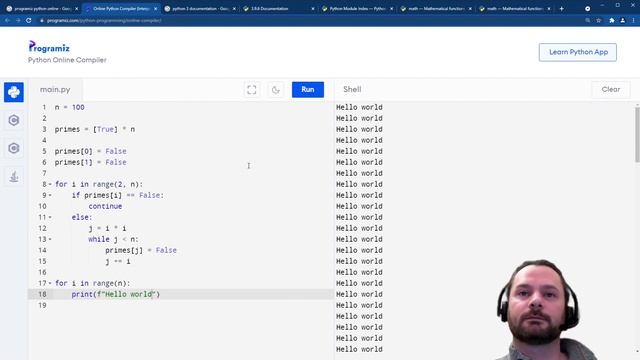Open the page zoom magnifier icon
Viewport: 640px width, 360px height.
[588, 20]
